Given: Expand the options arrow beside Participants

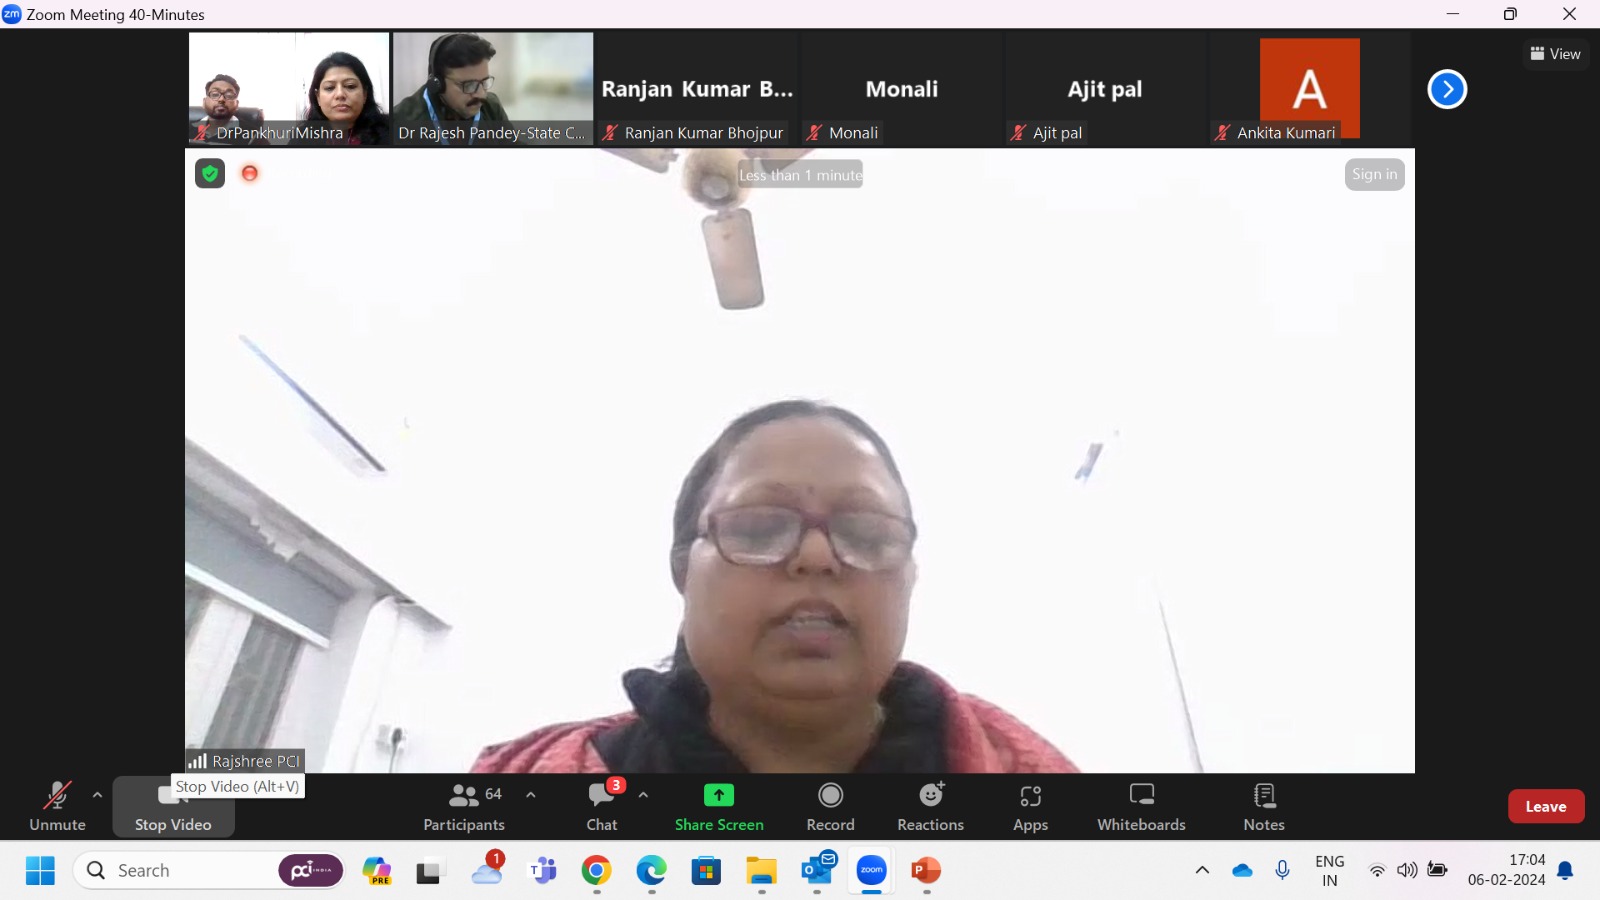Looking at the screenshot, I should [x=531, y=795].
